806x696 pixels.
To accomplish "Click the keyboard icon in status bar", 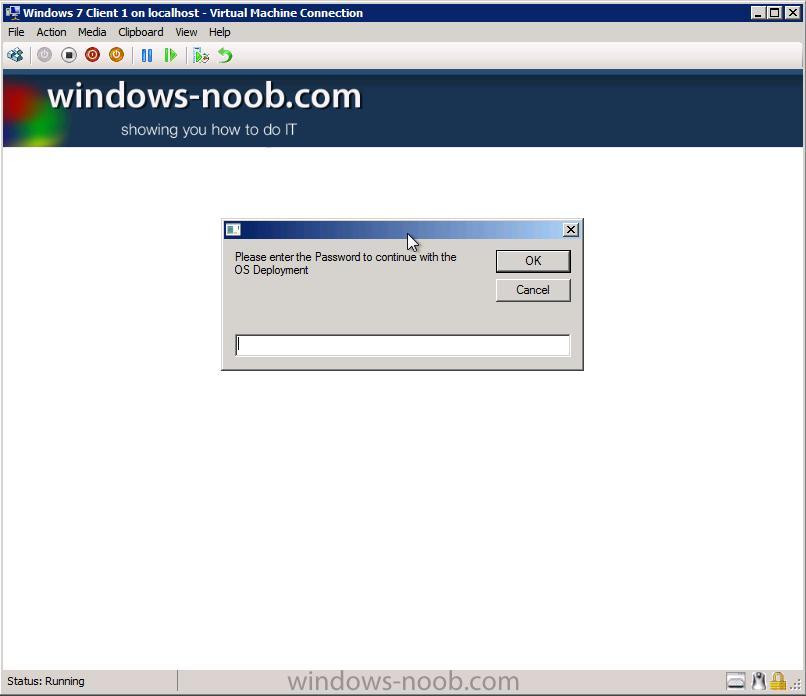I will (736, 681).
